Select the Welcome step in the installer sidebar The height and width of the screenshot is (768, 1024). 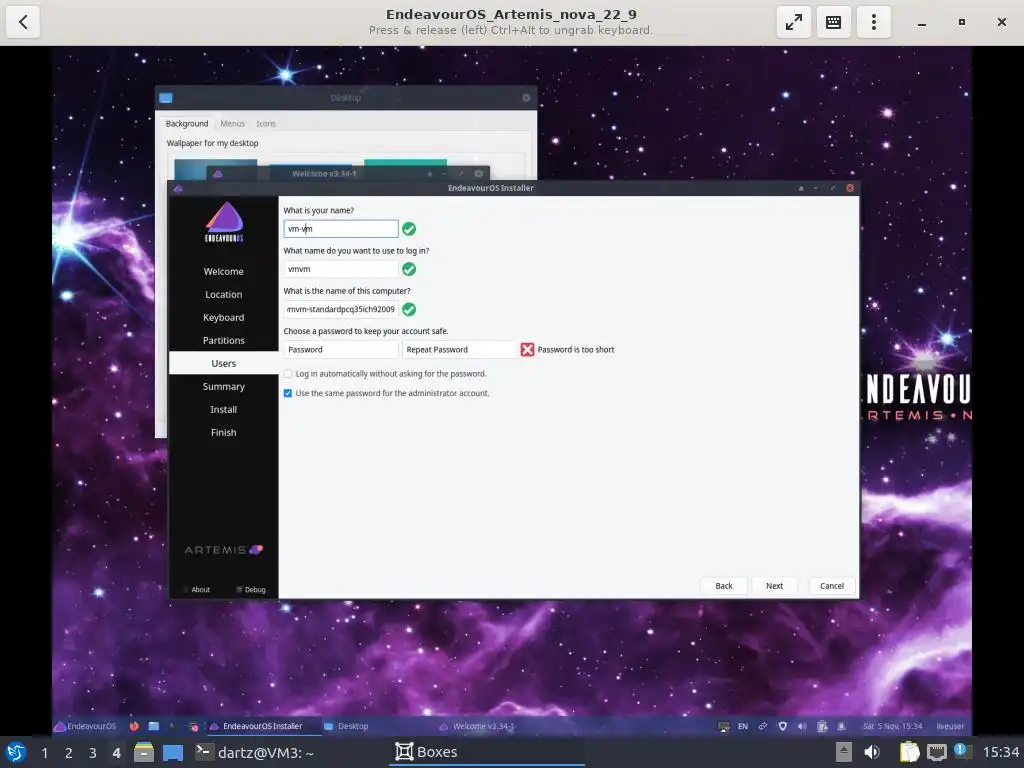point(223,271)
